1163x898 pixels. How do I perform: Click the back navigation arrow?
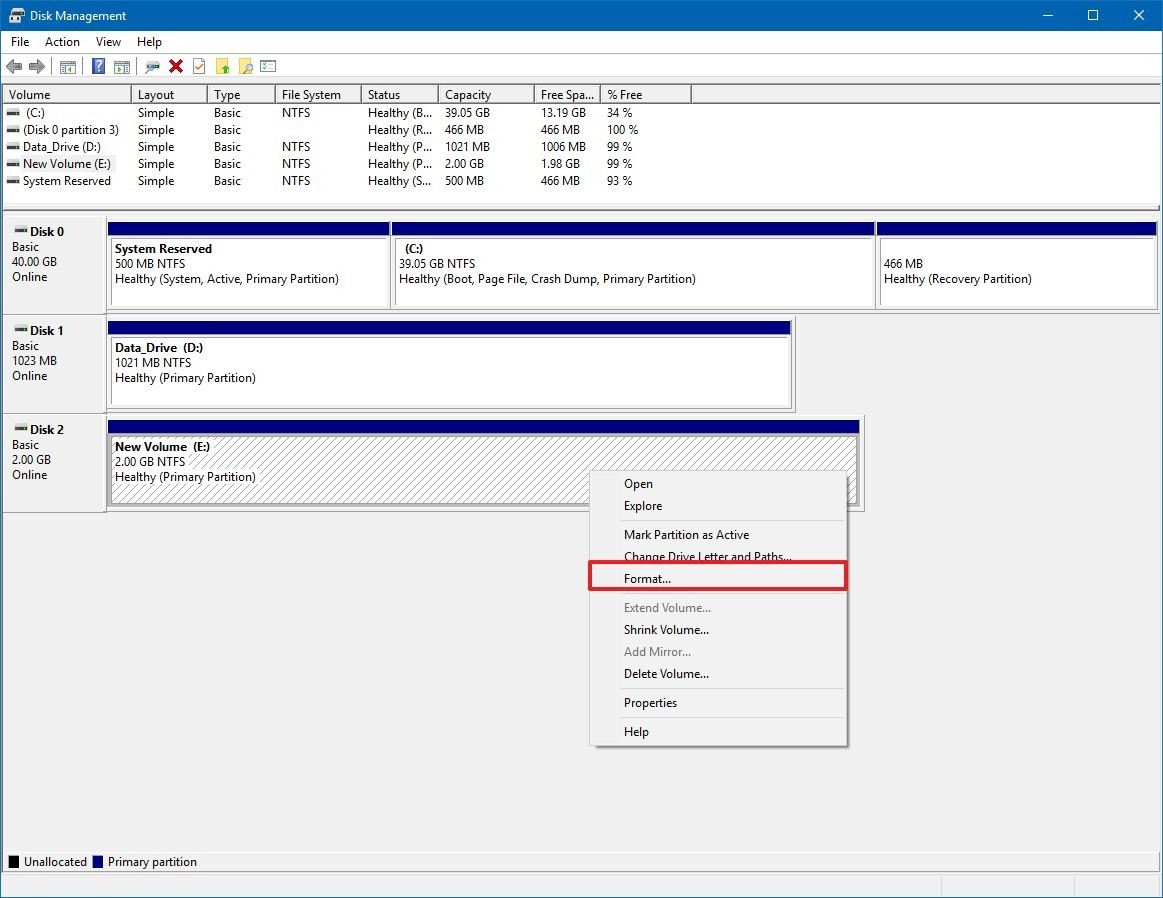15,66
